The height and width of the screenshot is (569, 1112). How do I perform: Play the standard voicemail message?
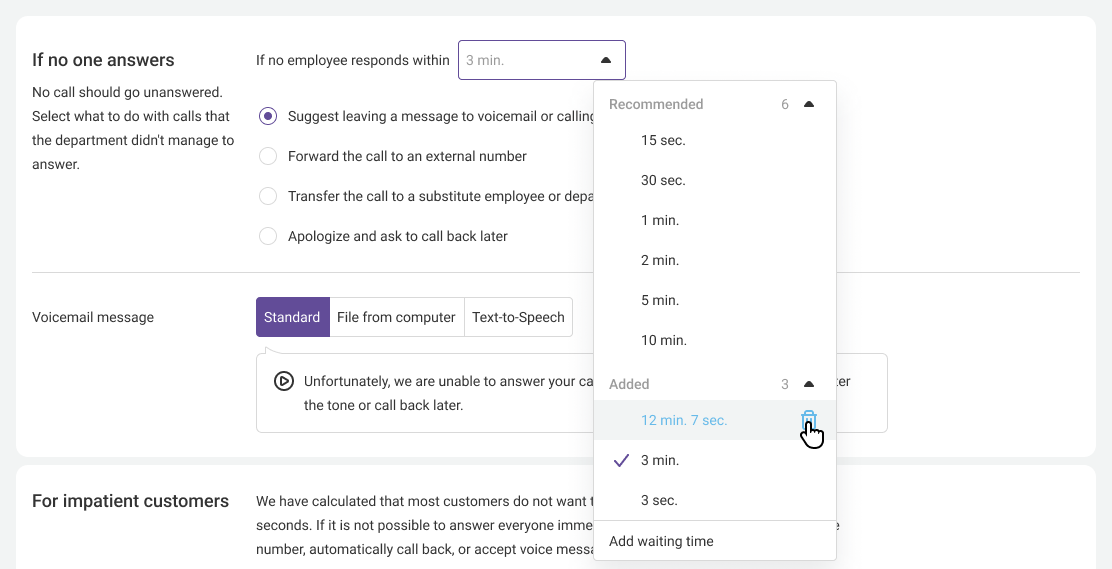[x=284, y=381]
